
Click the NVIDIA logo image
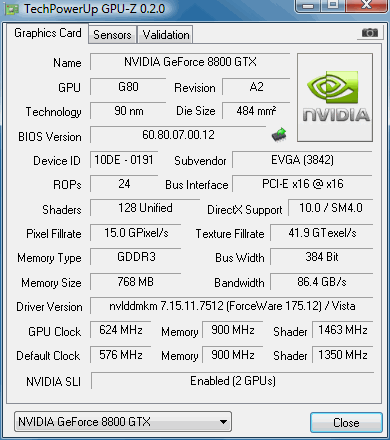pos(335,98)
